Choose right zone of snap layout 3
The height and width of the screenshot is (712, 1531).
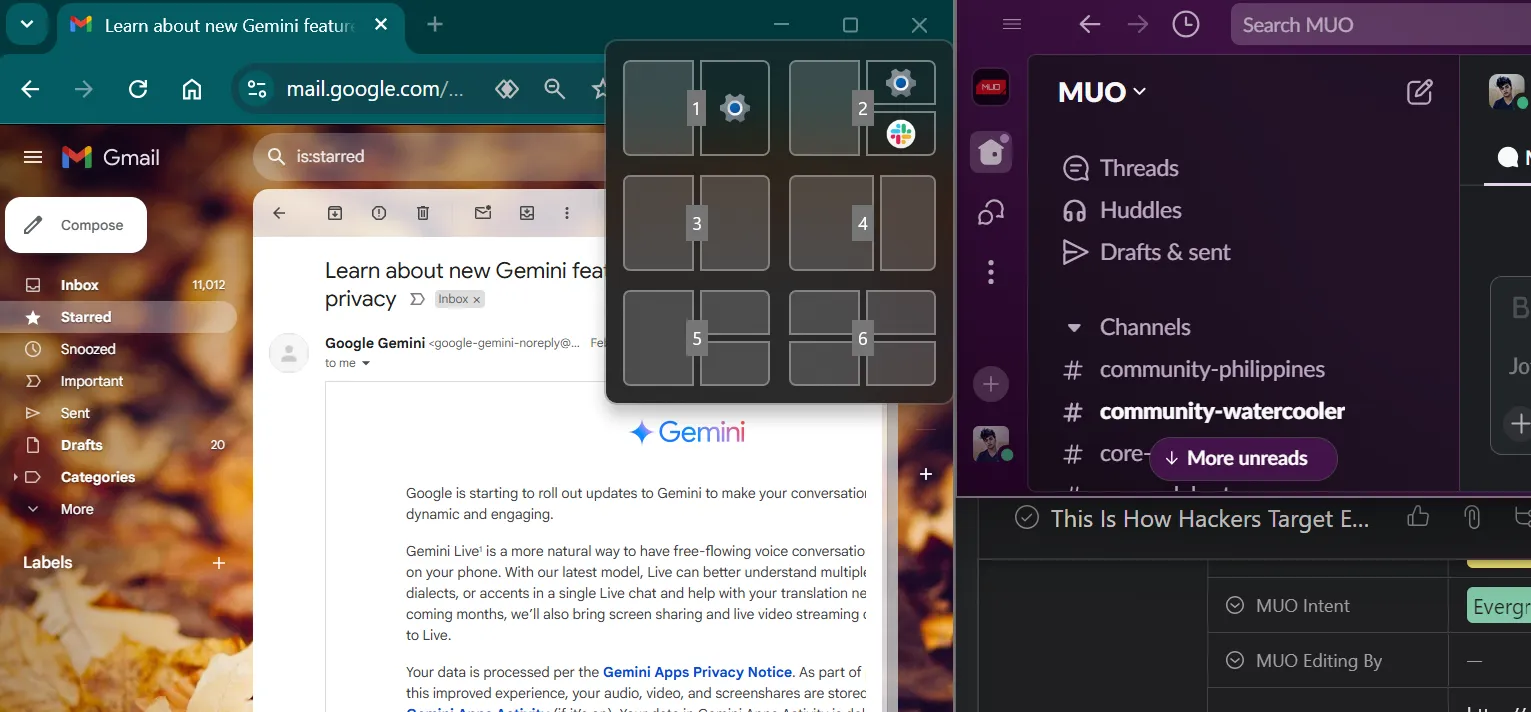click(x=735, y=223)
